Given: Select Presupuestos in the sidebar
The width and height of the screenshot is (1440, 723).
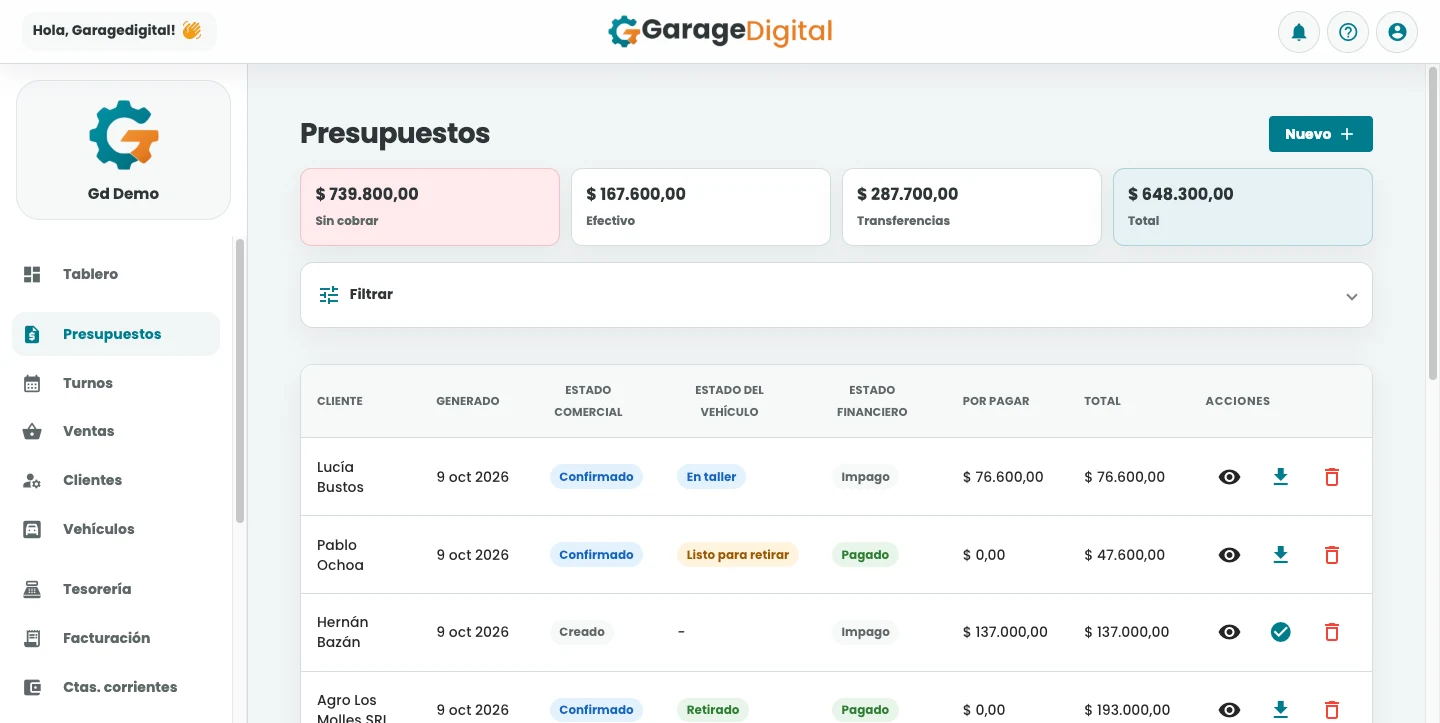Looking at the screenshot, I should (116, 334).
